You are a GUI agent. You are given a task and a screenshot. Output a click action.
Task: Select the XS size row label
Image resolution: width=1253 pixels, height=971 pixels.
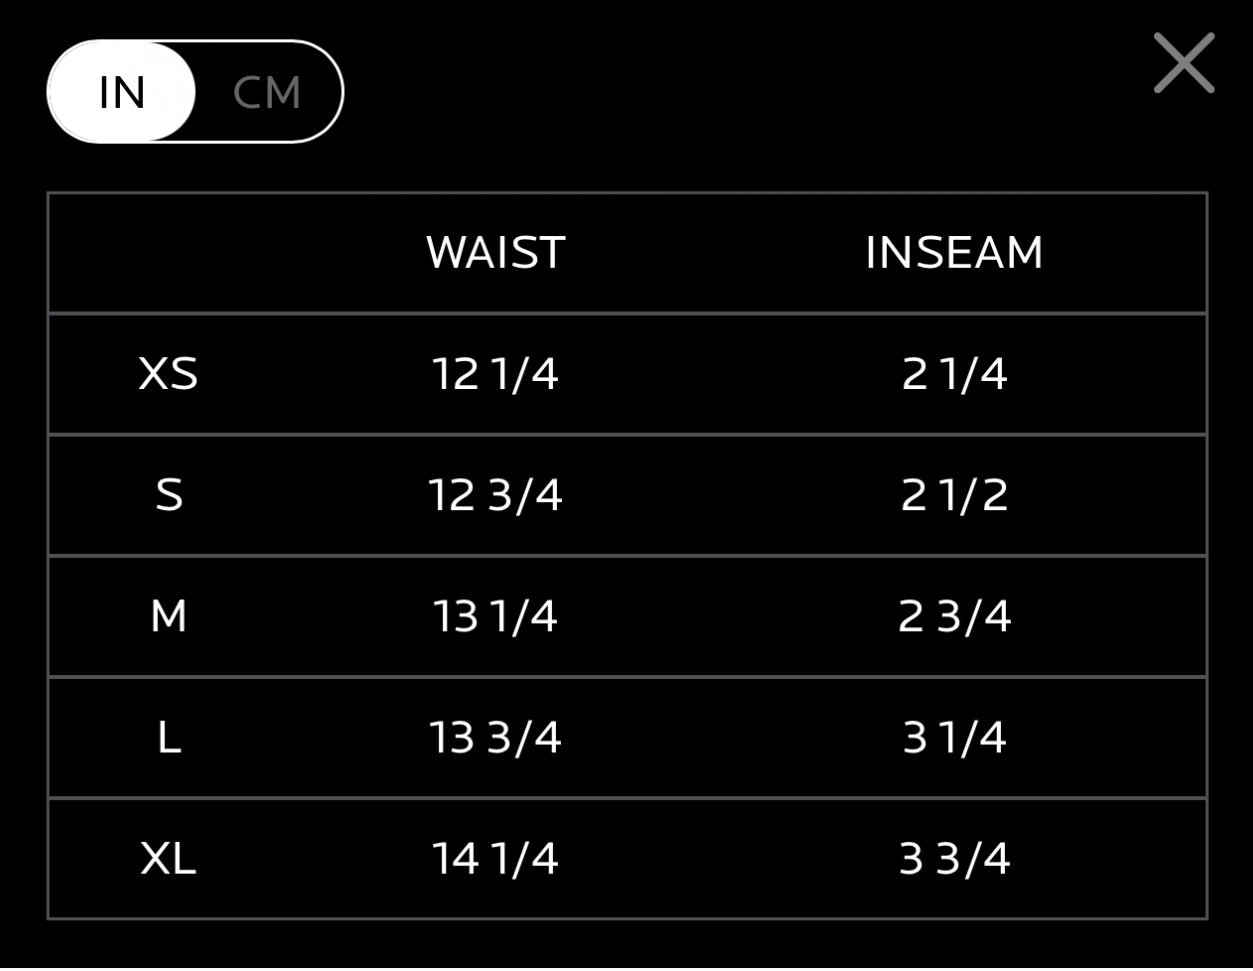pyautogui.click(x=168, y=374)
